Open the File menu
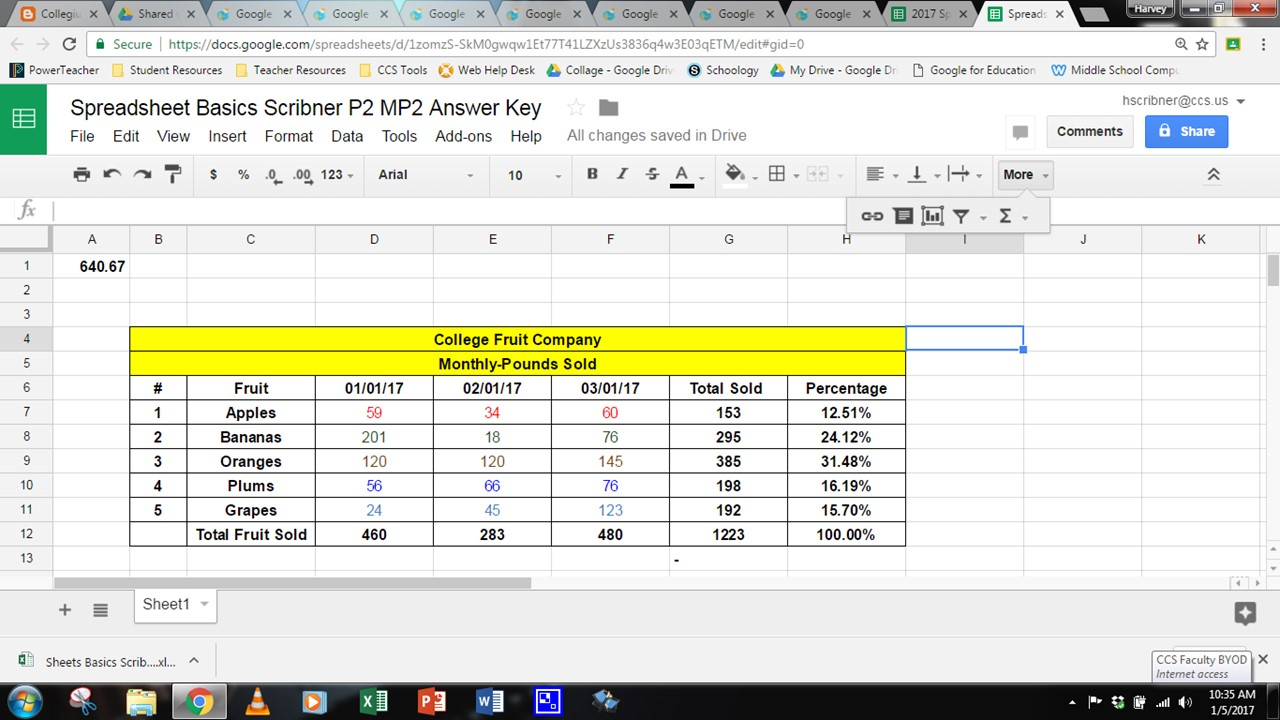1280x720 pixels. coord(82,136)
